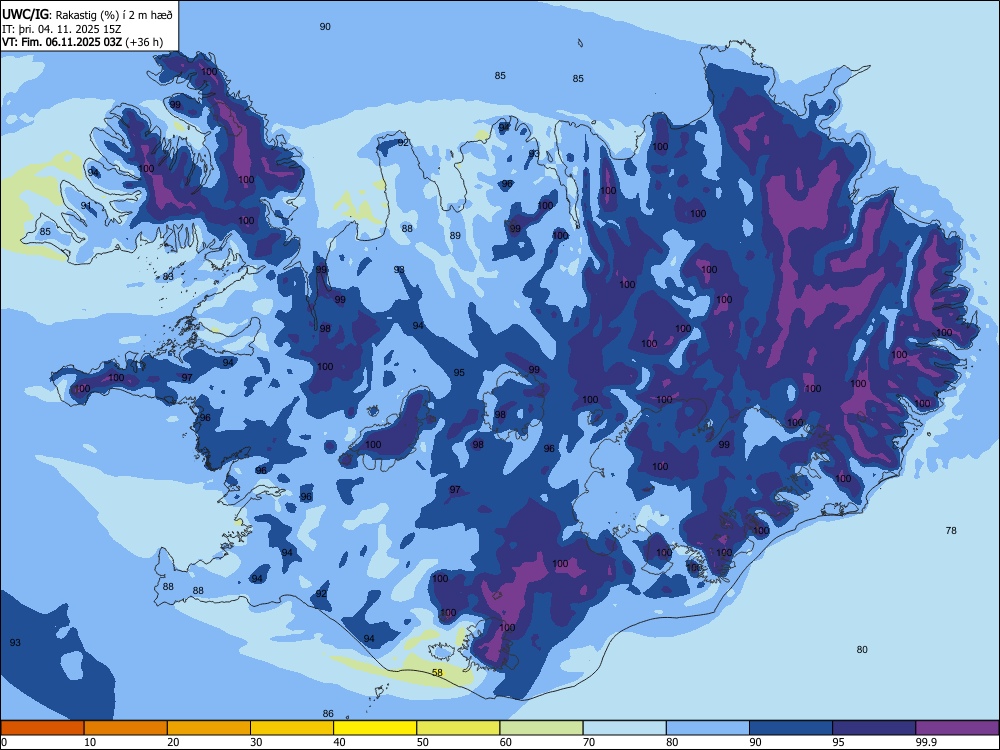Pick the amber 20–30 legend swatch
Screen dimensions: 1000x750
click(x=209, y=728)
